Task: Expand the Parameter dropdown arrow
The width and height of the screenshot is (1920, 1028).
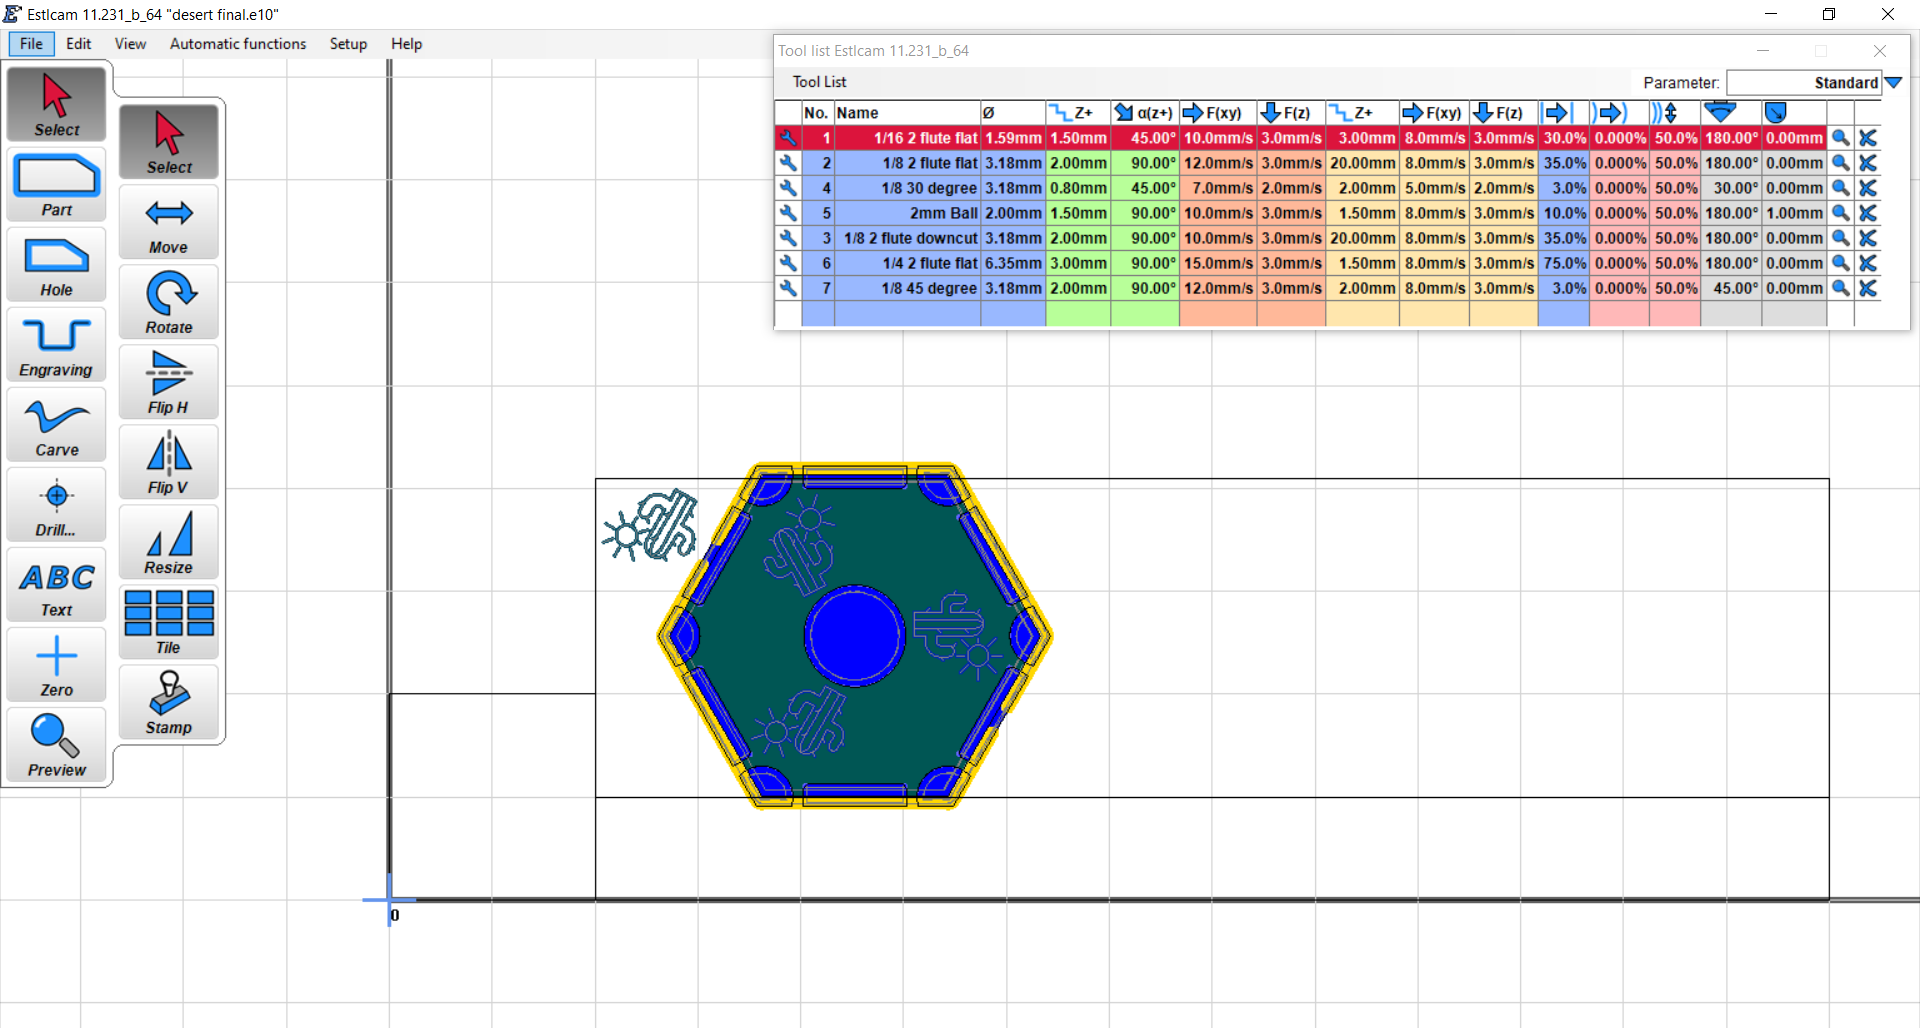Action: coord(1893,83)
